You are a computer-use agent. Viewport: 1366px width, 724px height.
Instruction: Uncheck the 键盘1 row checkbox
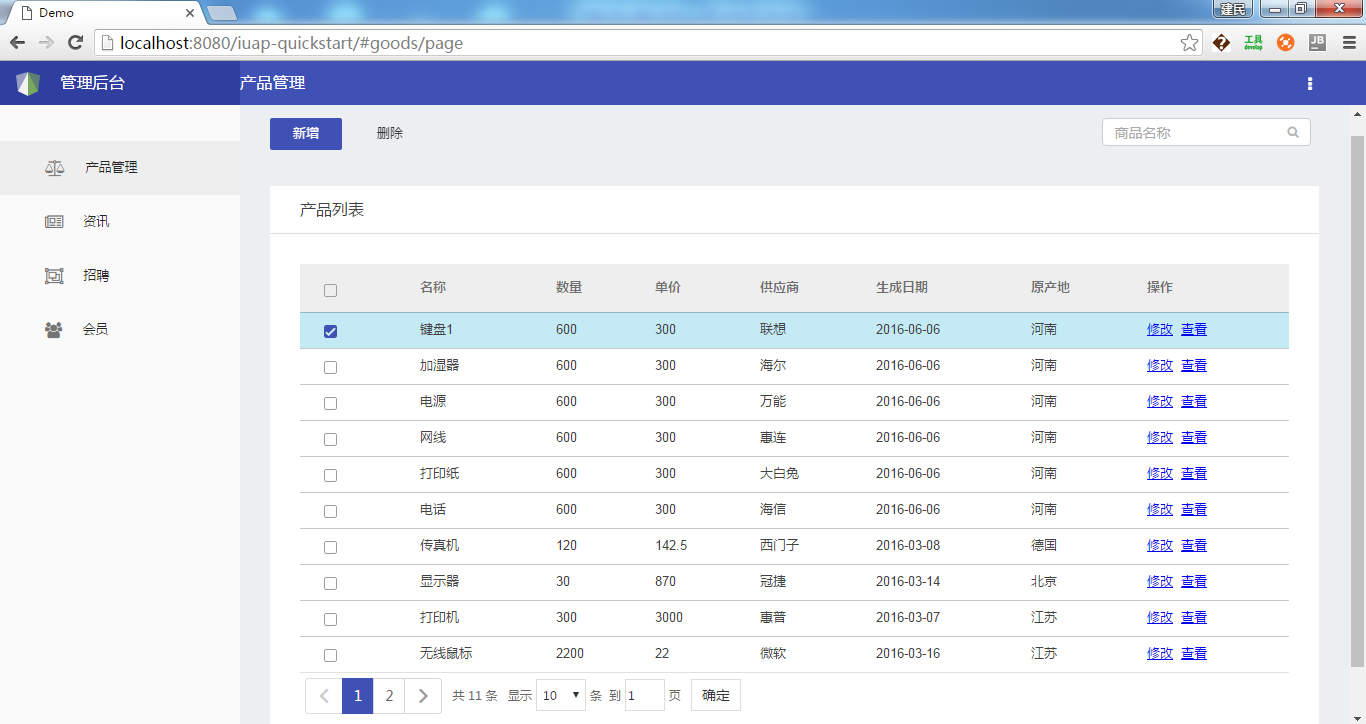point(331,331)
